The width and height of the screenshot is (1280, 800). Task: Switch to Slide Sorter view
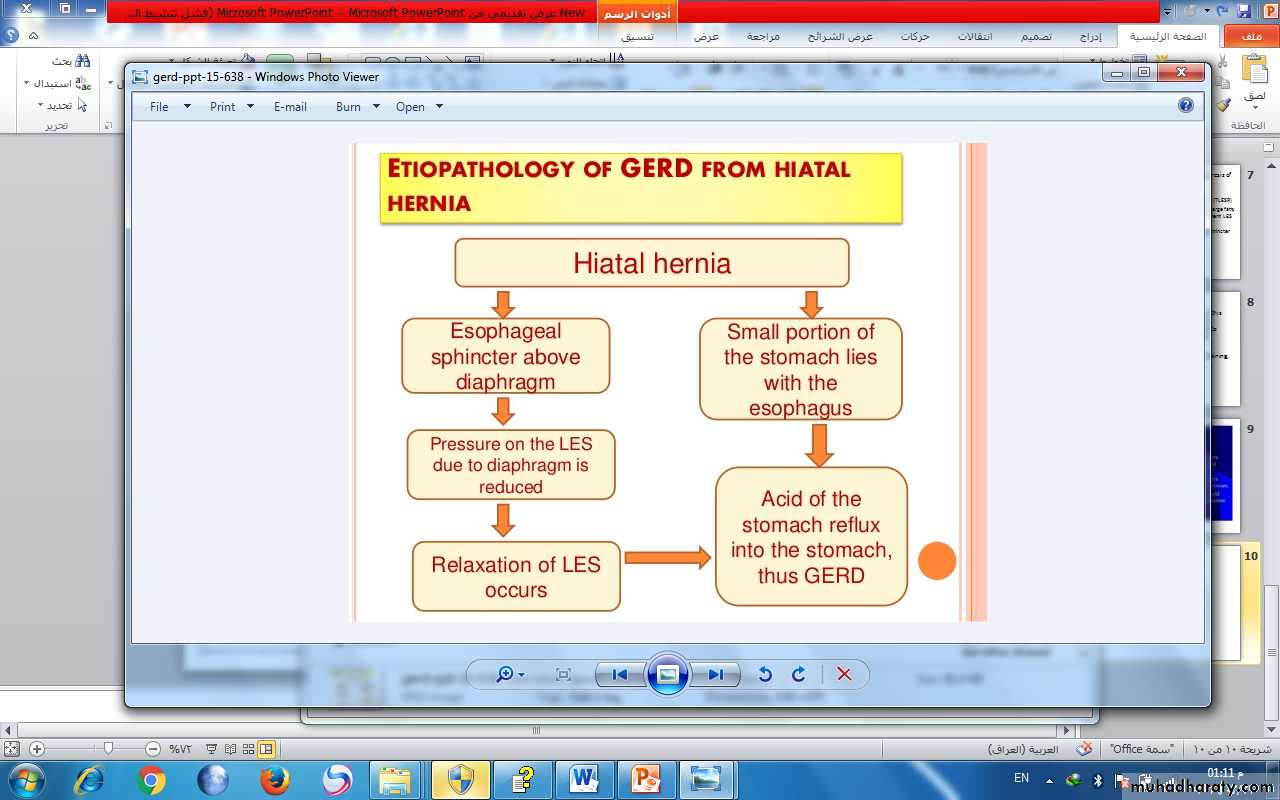coord(249,749)
